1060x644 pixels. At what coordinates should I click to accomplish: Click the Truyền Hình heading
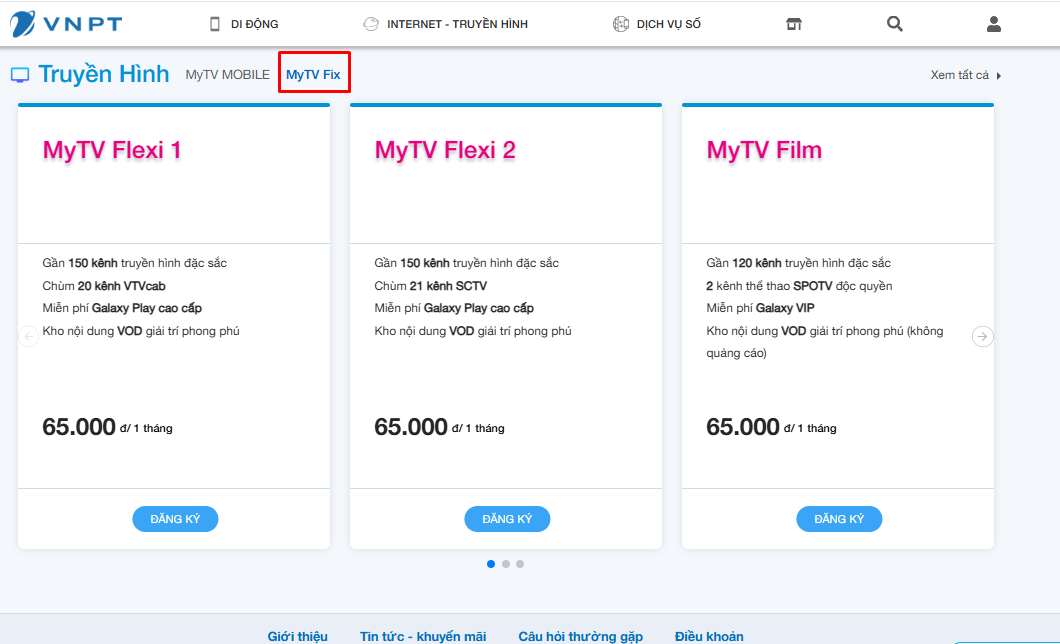tap(103, 74)
